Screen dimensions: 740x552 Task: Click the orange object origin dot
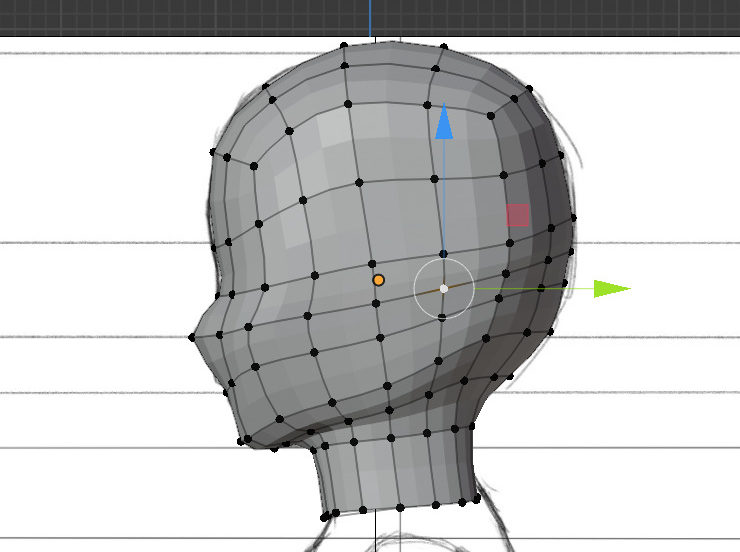[378, 281]
